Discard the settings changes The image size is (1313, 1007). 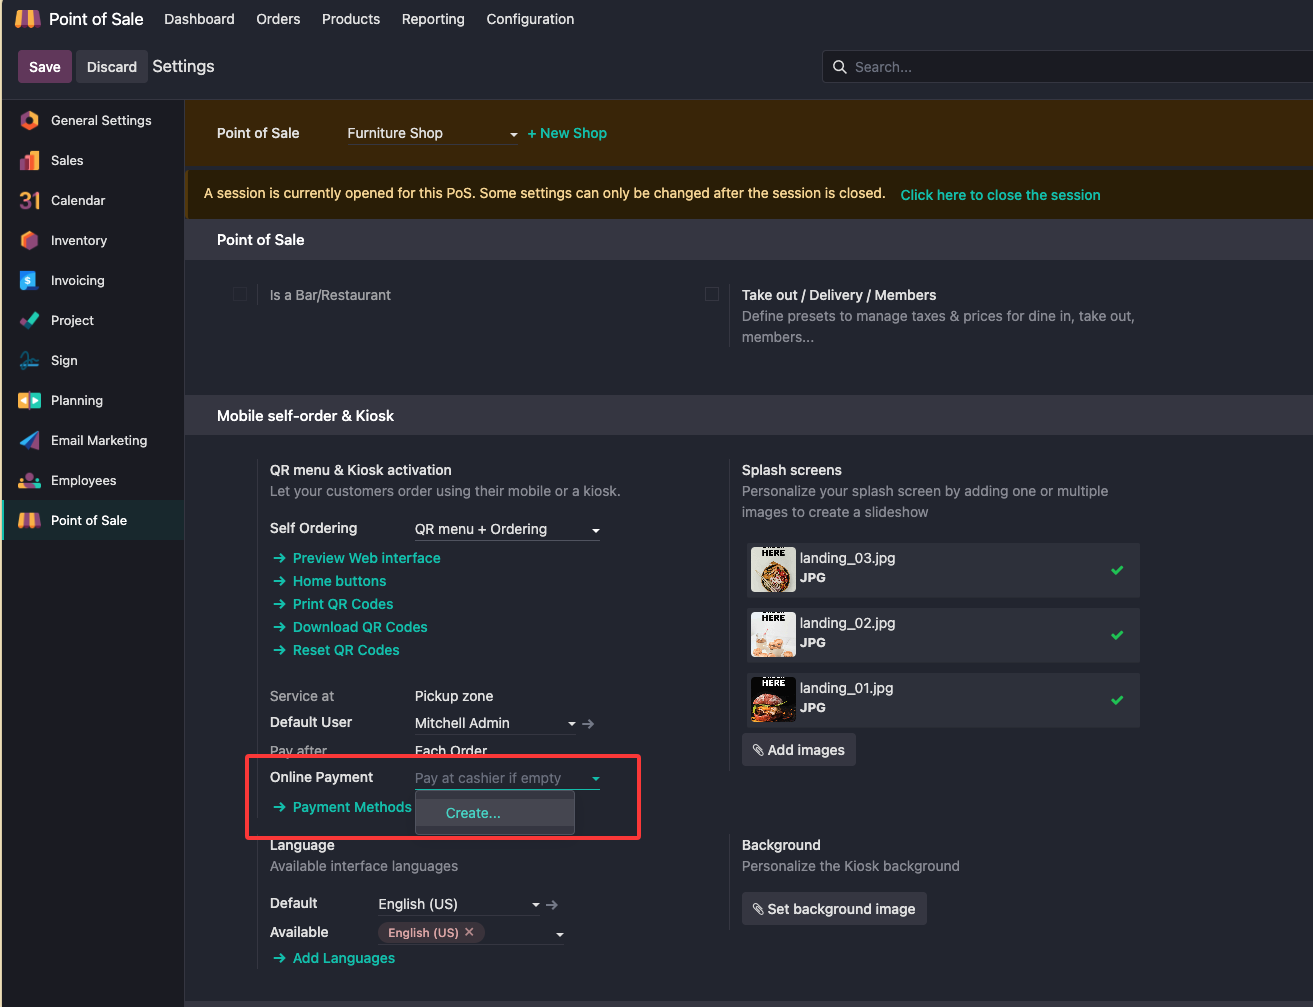coord(112,67)
